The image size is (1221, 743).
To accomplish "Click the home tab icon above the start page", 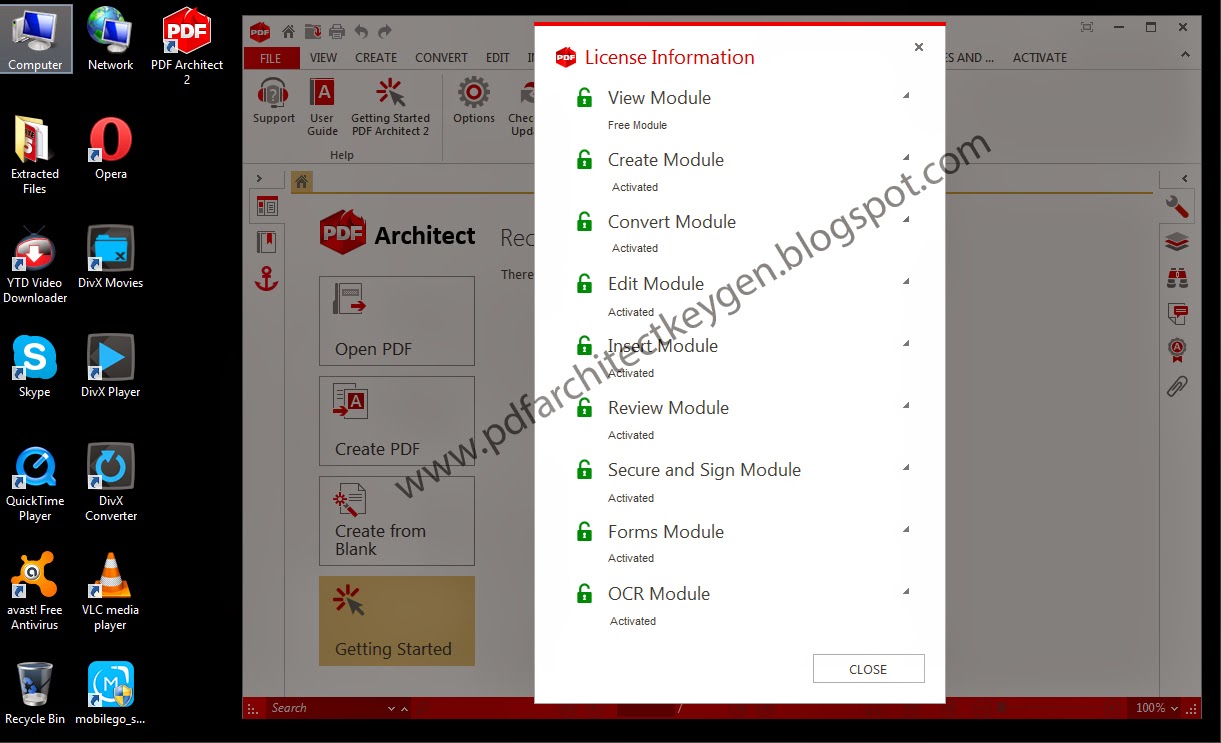I will (x=301, y=182).
